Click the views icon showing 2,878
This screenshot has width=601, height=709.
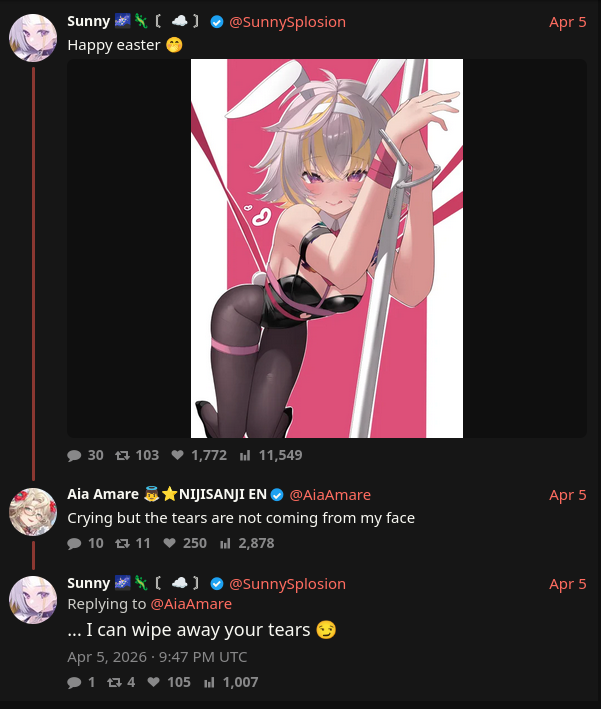(x=225, y=544)
